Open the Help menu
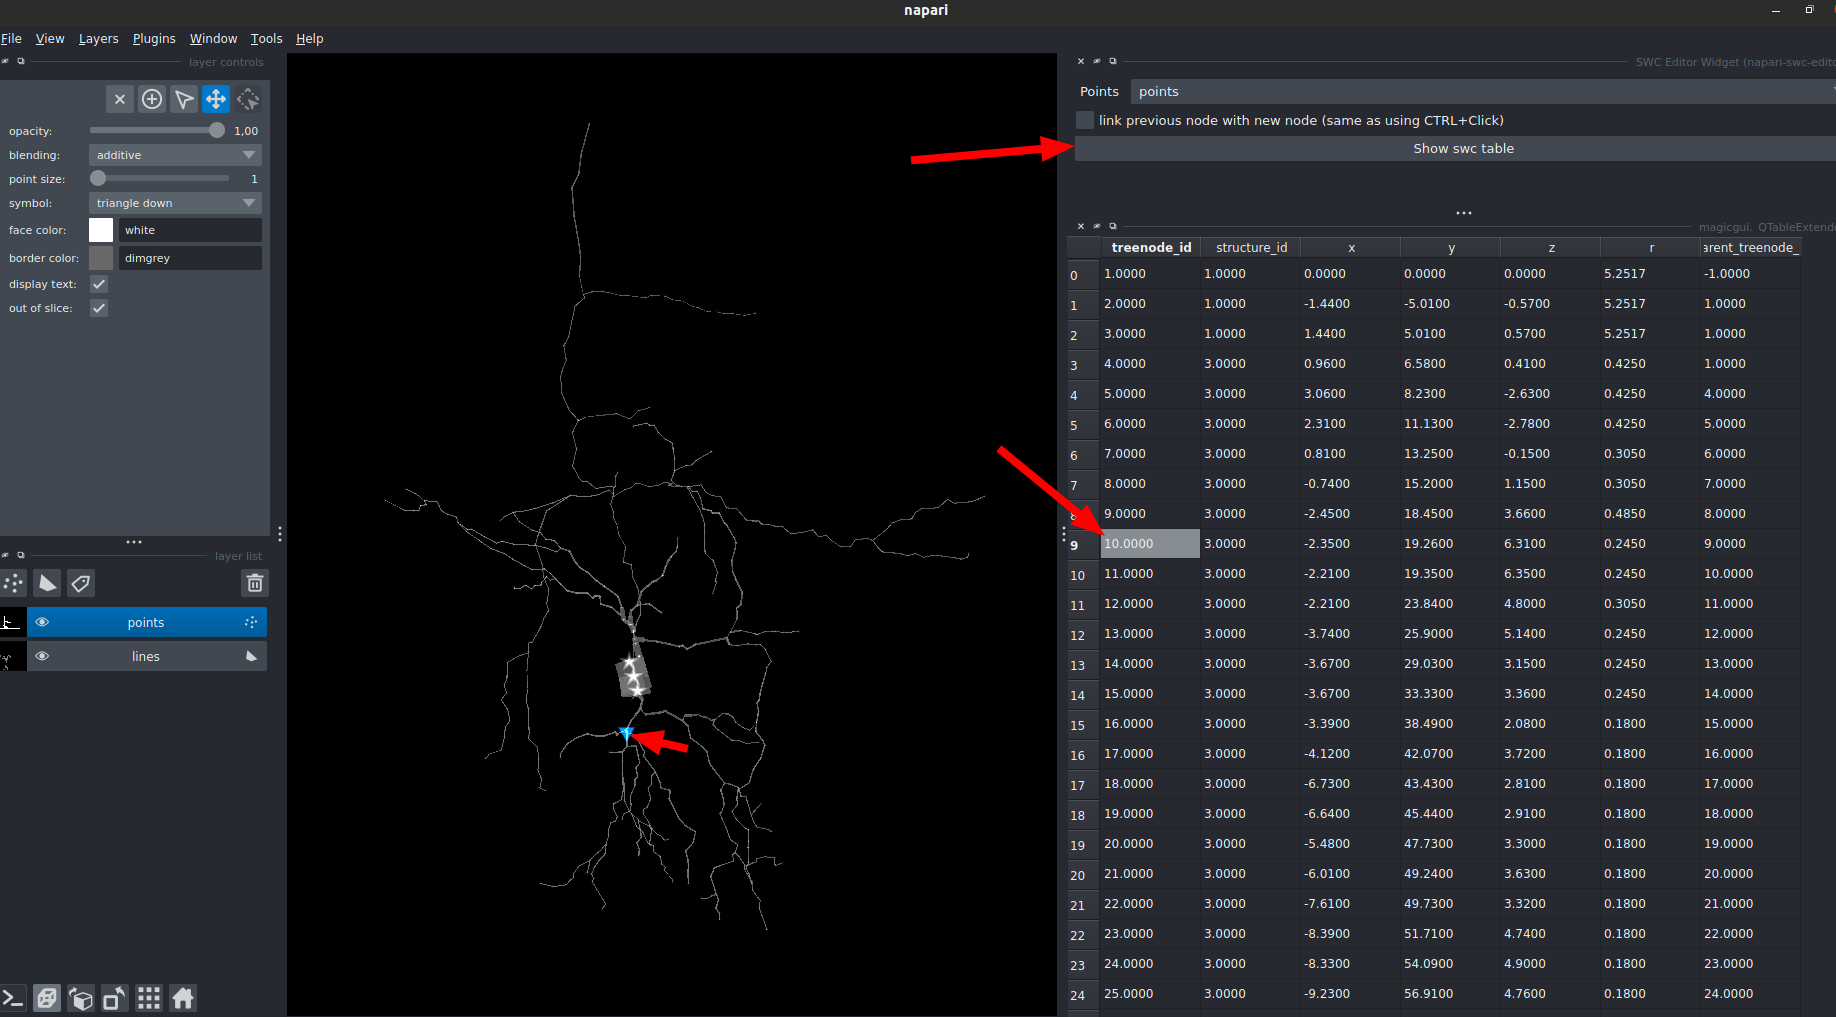This screenshot has height=1017, width=1836. [x=310, y=39]
